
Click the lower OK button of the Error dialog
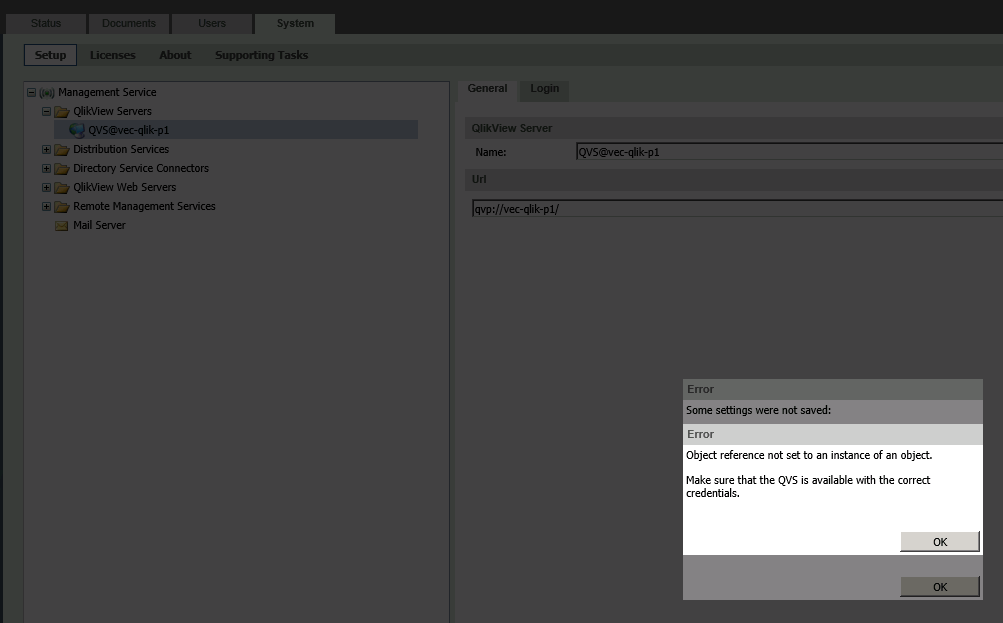[x=940, y=587]
